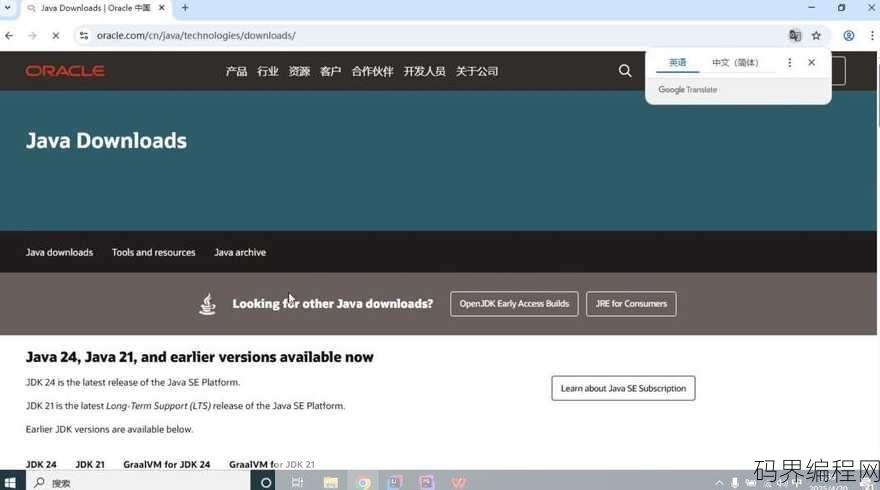Click the Java cup icon in banner
This screenshot has height=490, width=880.
tap(208, 304)
